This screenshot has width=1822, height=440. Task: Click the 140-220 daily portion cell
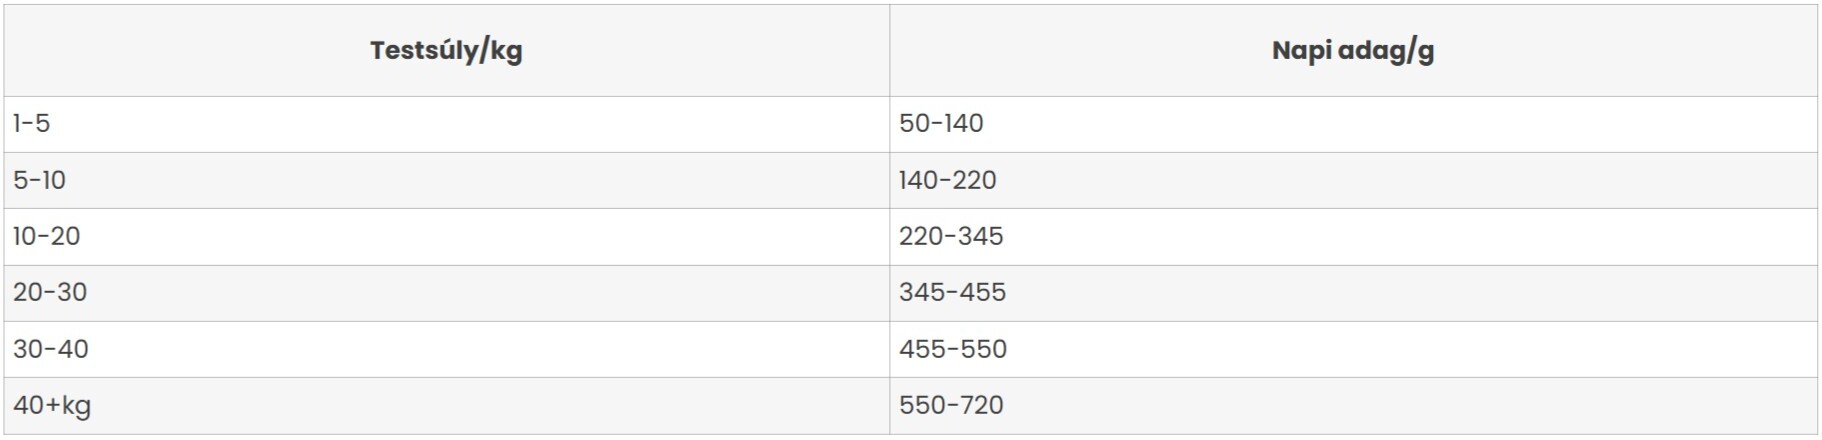(x=1353, y=180)
